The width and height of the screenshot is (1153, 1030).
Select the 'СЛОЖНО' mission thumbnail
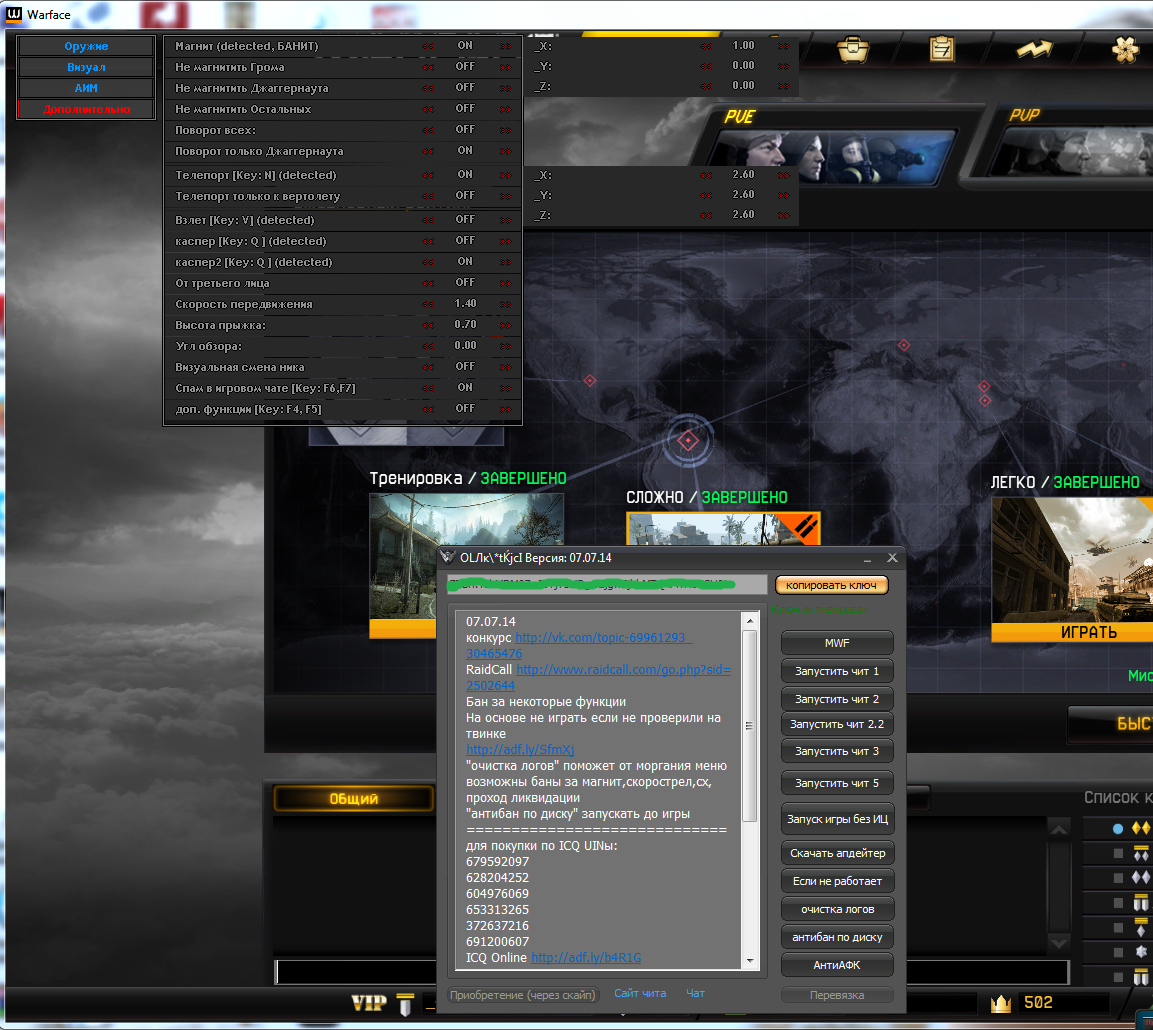pyautogui.click(x=723, y=529)
